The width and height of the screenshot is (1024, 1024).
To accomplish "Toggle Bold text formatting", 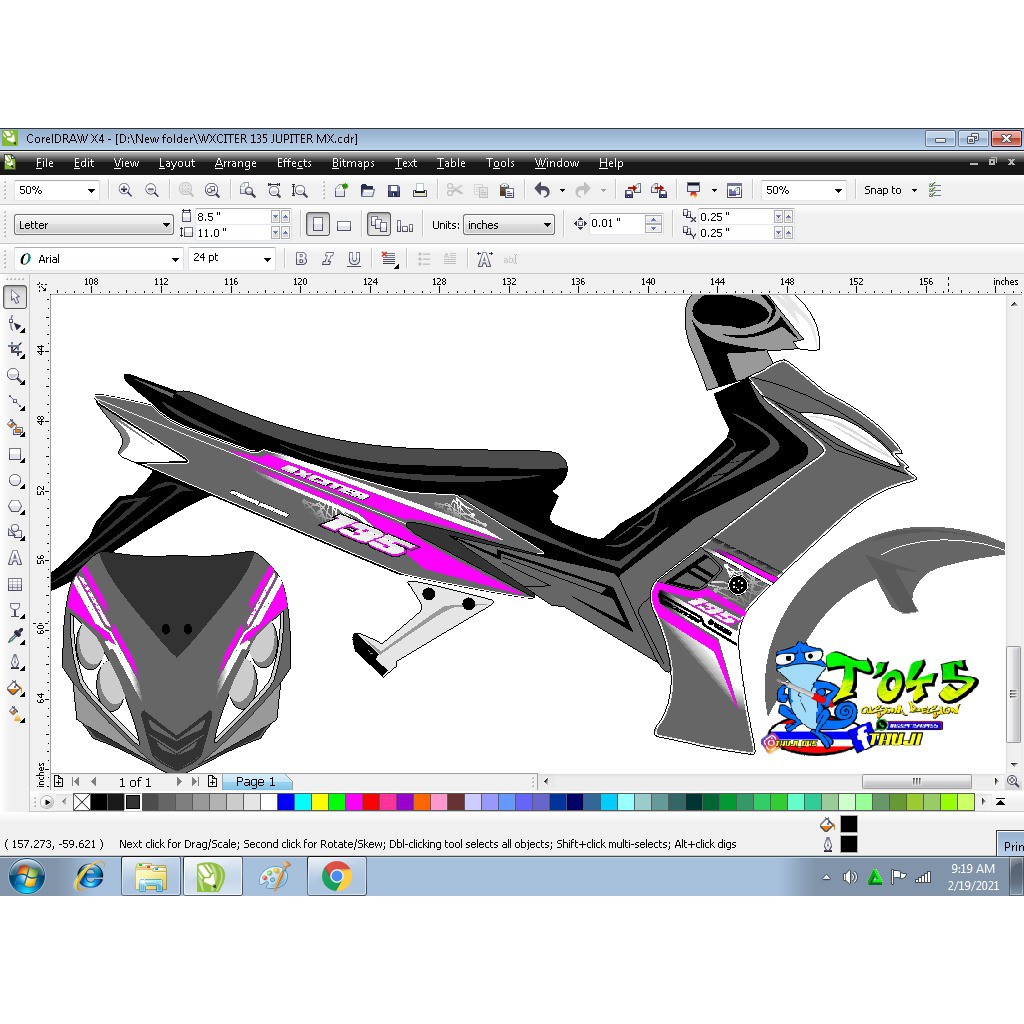I will point(301,259).
